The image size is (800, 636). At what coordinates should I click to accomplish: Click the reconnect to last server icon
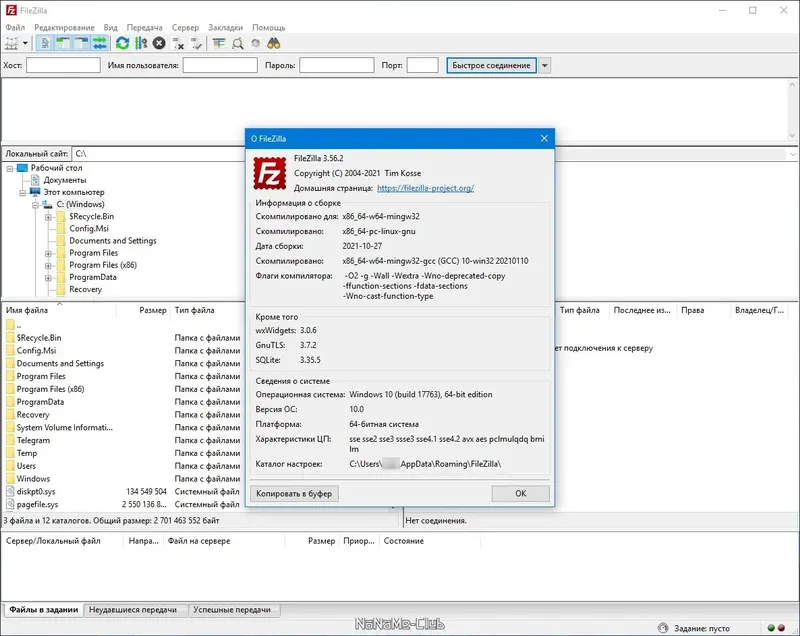196,44
